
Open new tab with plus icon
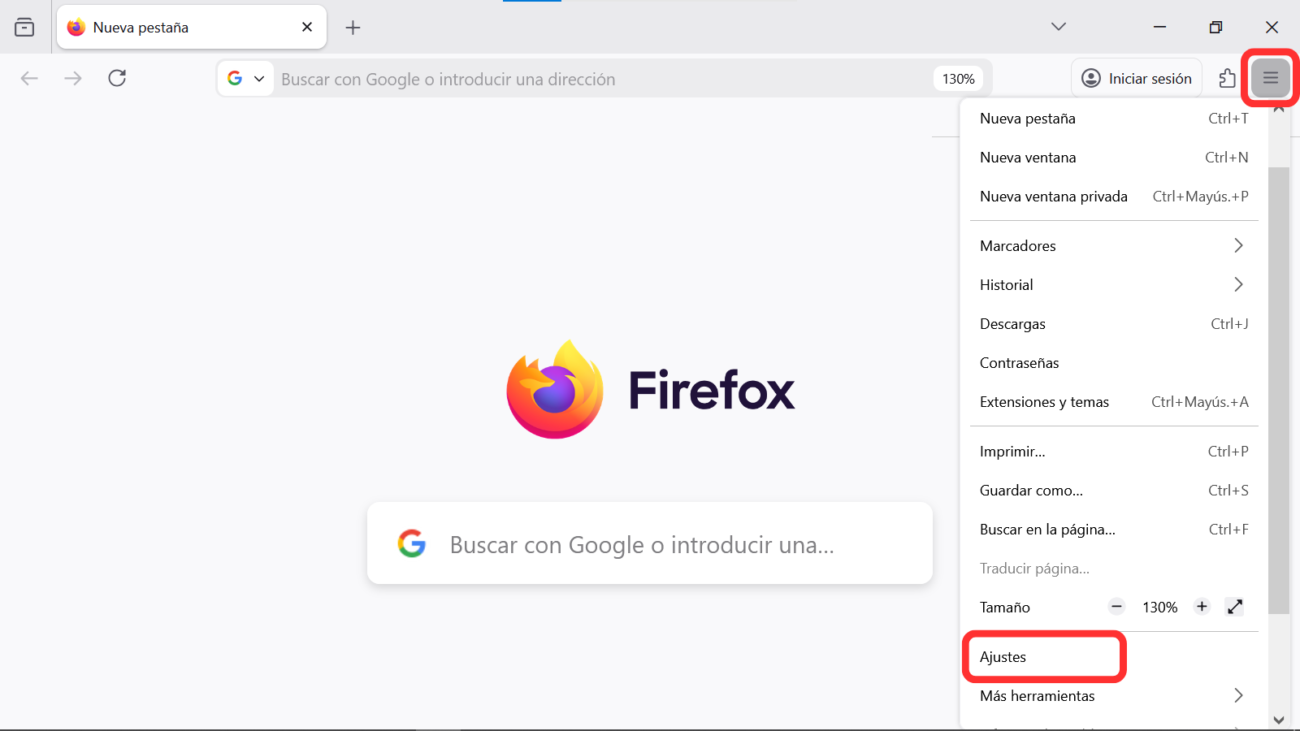(x=352, y=28)
